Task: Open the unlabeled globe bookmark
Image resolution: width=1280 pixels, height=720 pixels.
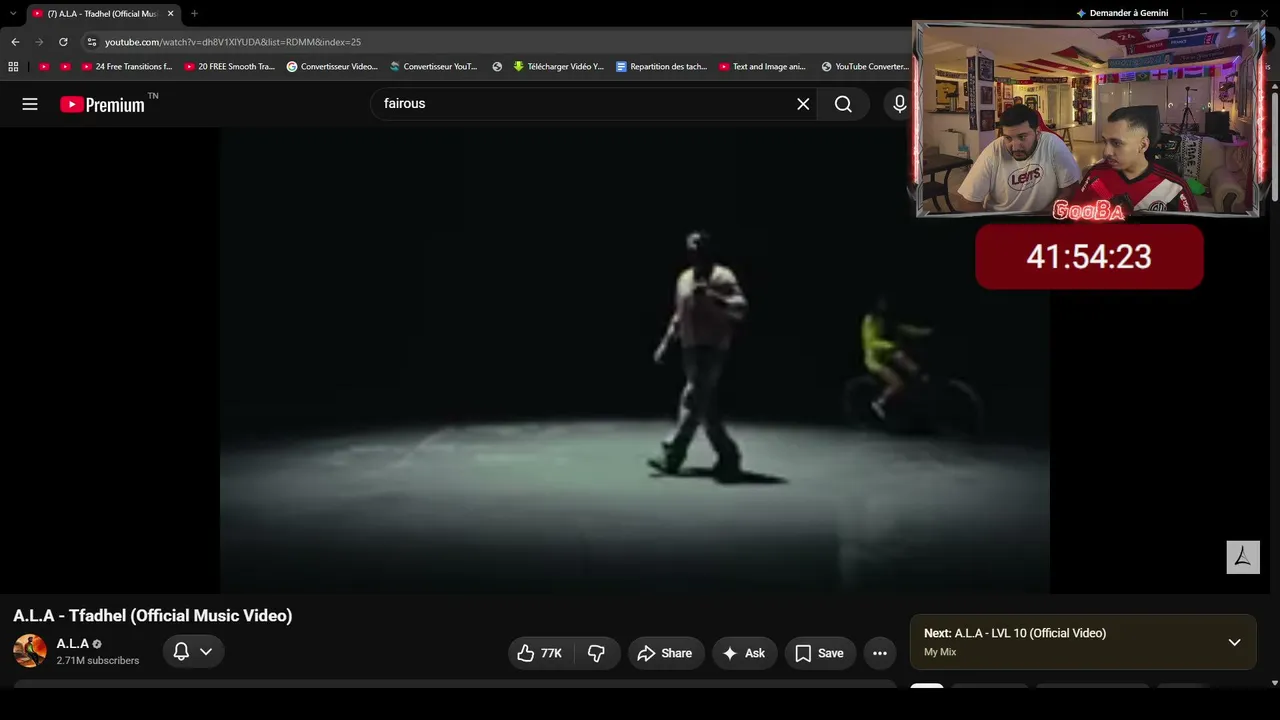Action: click(x=497, y=67)
